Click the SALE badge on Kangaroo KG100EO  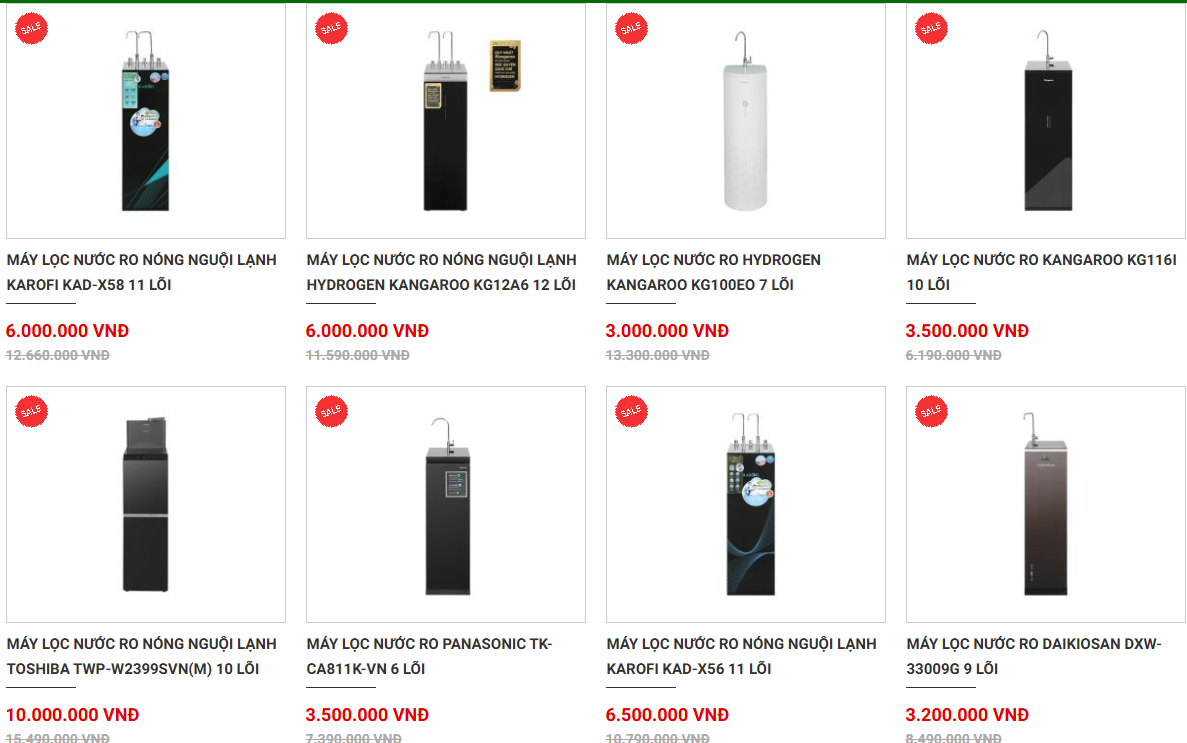coord(632,28)
